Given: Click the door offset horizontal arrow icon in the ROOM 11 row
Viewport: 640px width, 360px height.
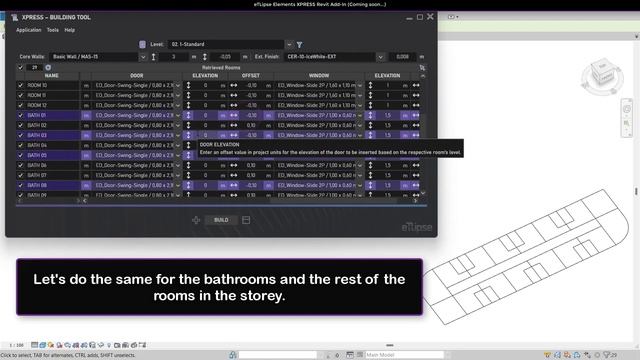Looking at the screenshot, I should click(x=233, y=95).
